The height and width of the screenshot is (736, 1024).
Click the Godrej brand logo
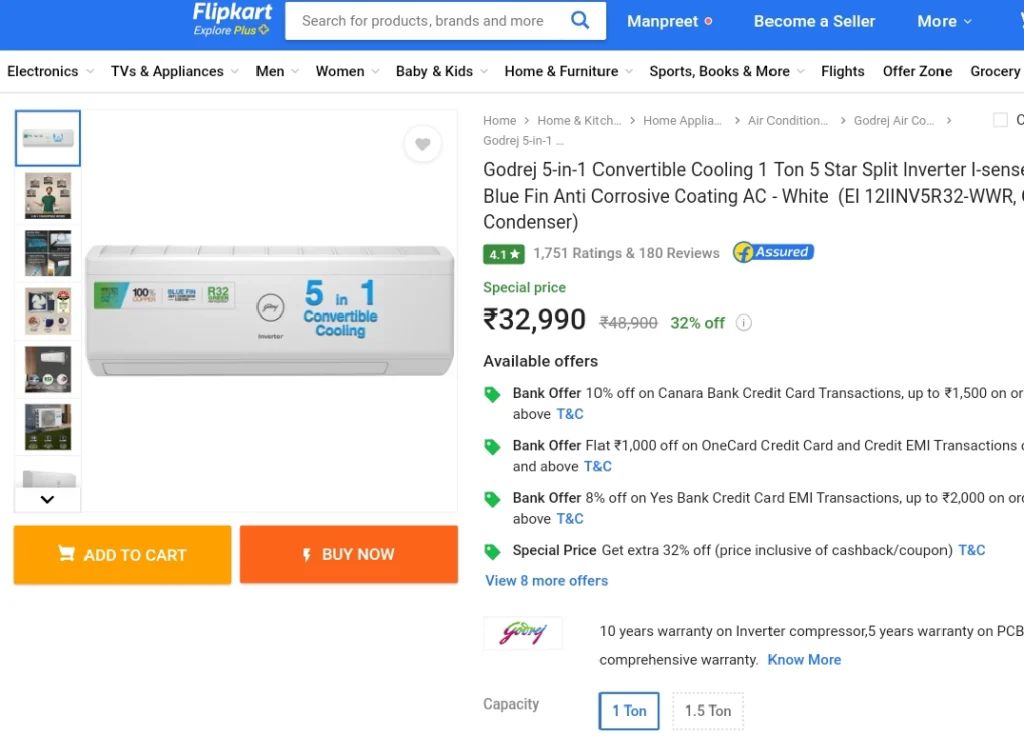coord(522,632)
